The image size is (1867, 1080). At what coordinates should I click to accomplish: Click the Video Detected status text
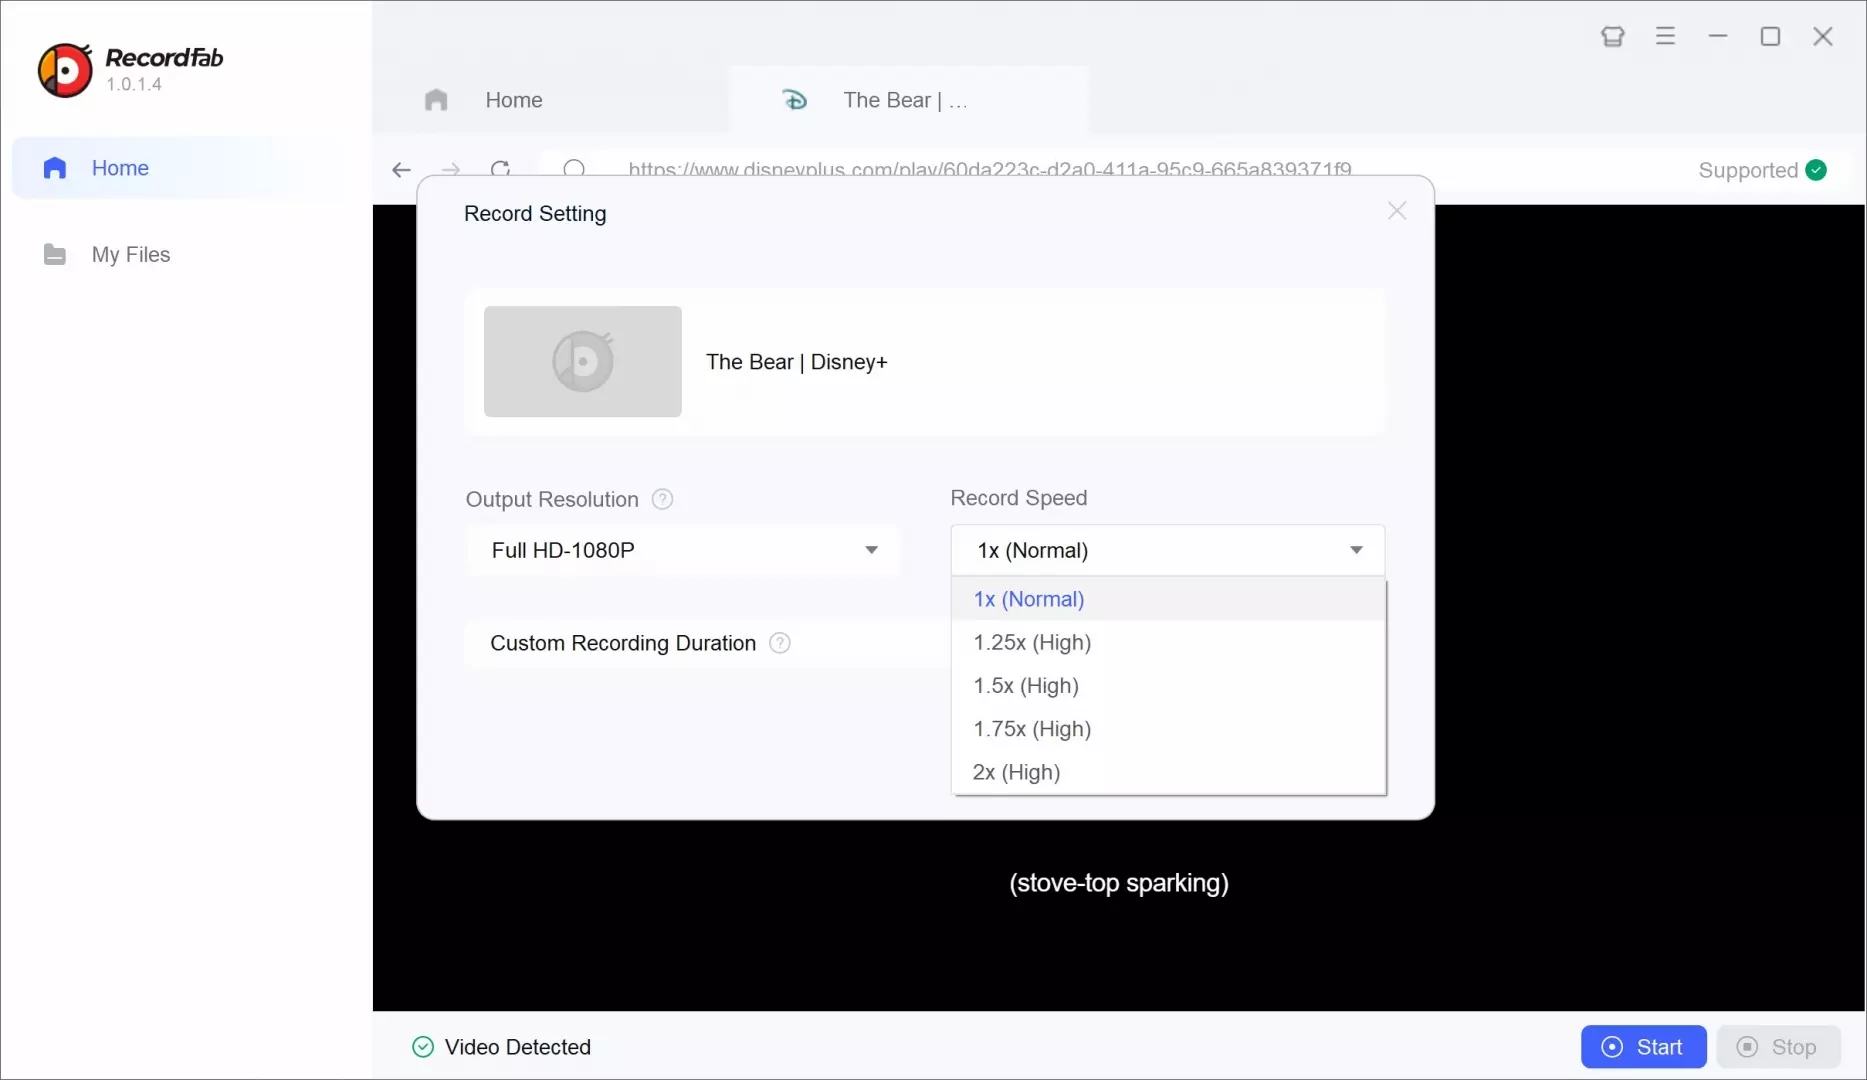(518, 1047)
